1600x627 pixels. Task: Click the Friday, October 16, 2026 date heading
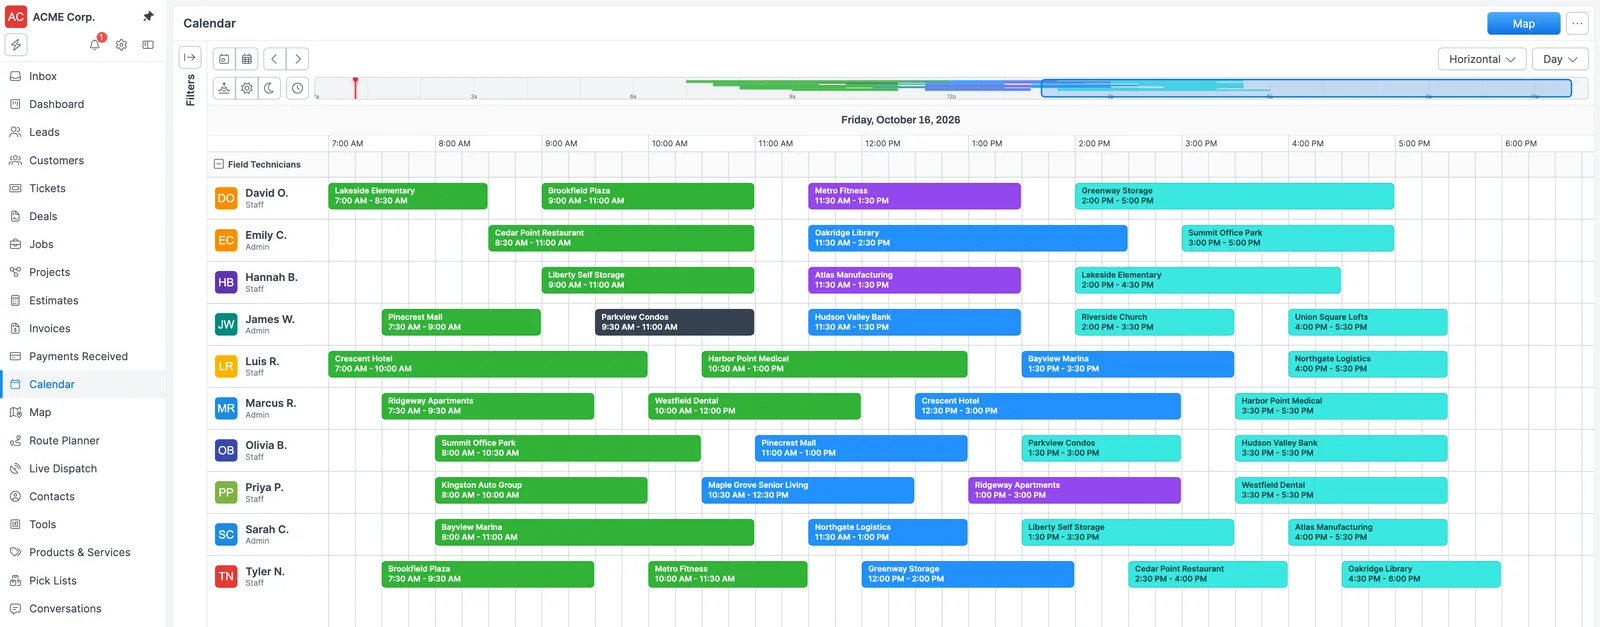click(x=900, y=120)
